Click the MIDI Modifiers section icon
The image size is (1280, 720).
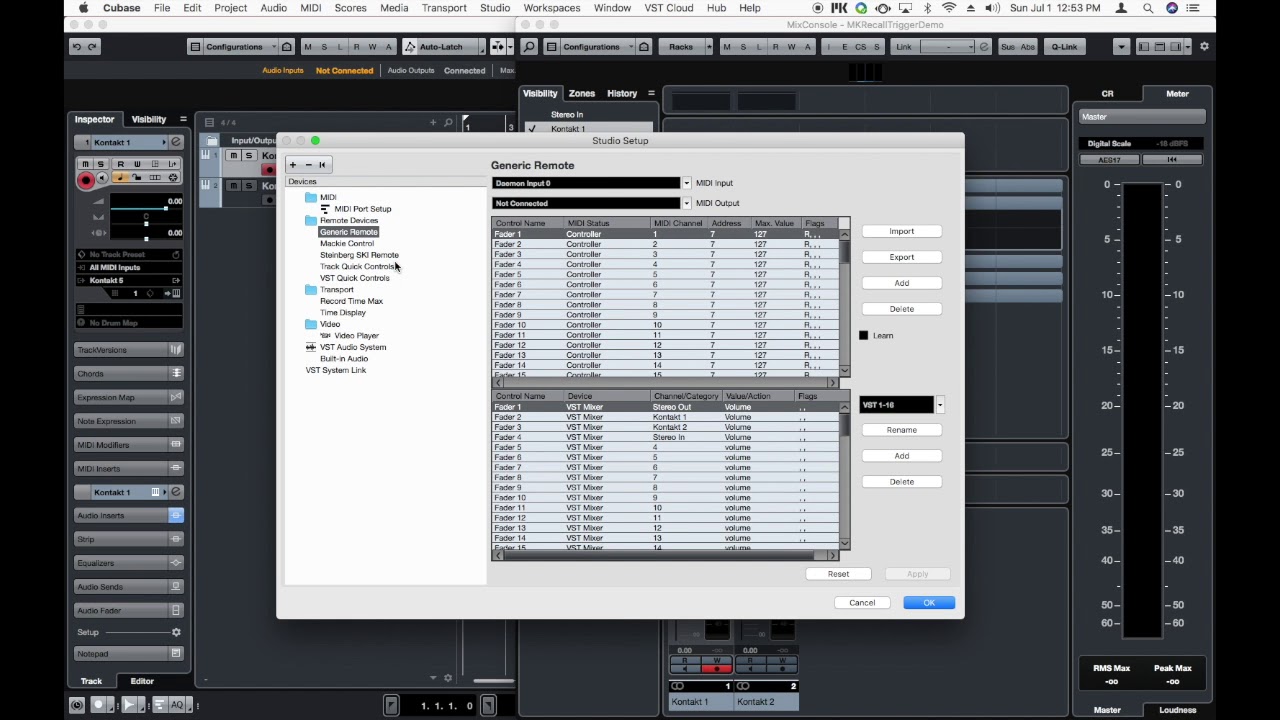pos(176,445)
